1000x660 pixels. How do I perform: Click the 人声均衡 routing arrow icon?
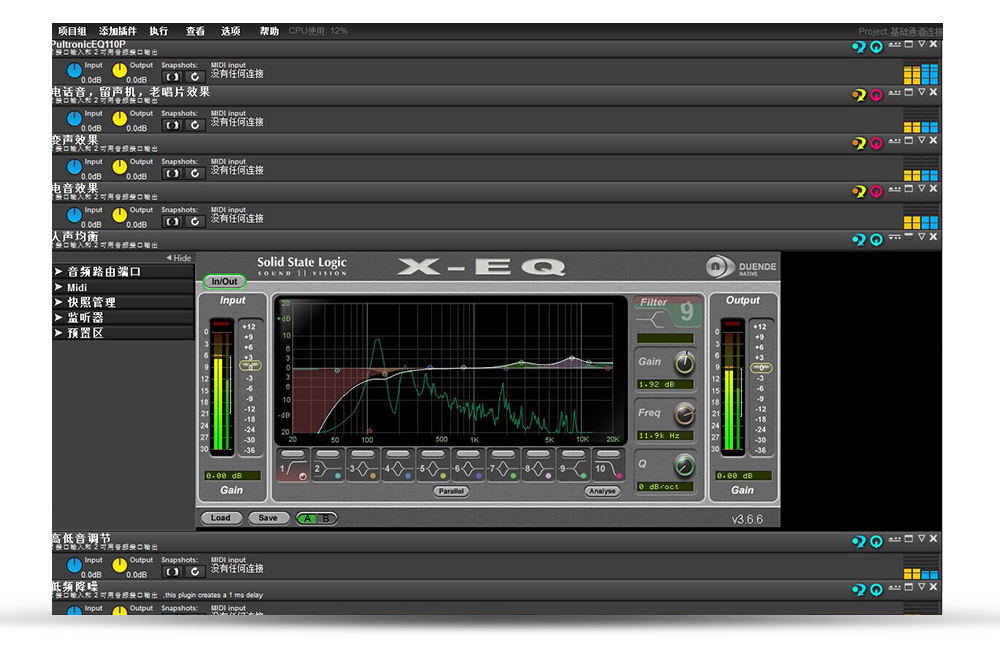859,239
